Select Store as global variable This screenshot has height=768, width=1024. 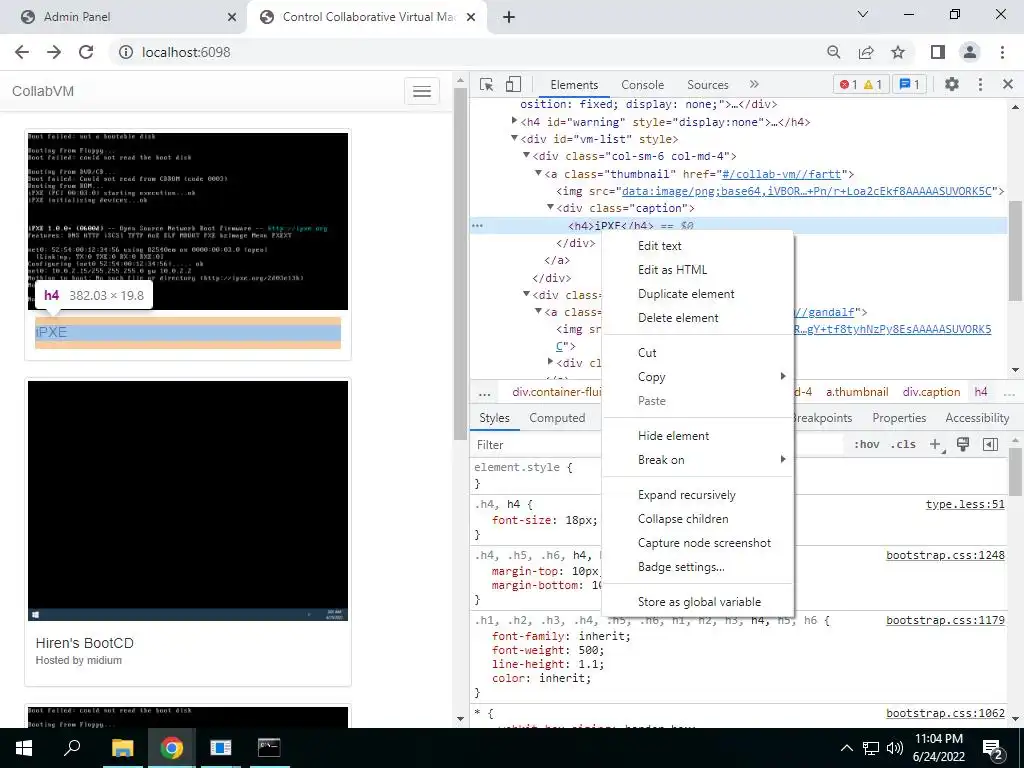point(697,602)
